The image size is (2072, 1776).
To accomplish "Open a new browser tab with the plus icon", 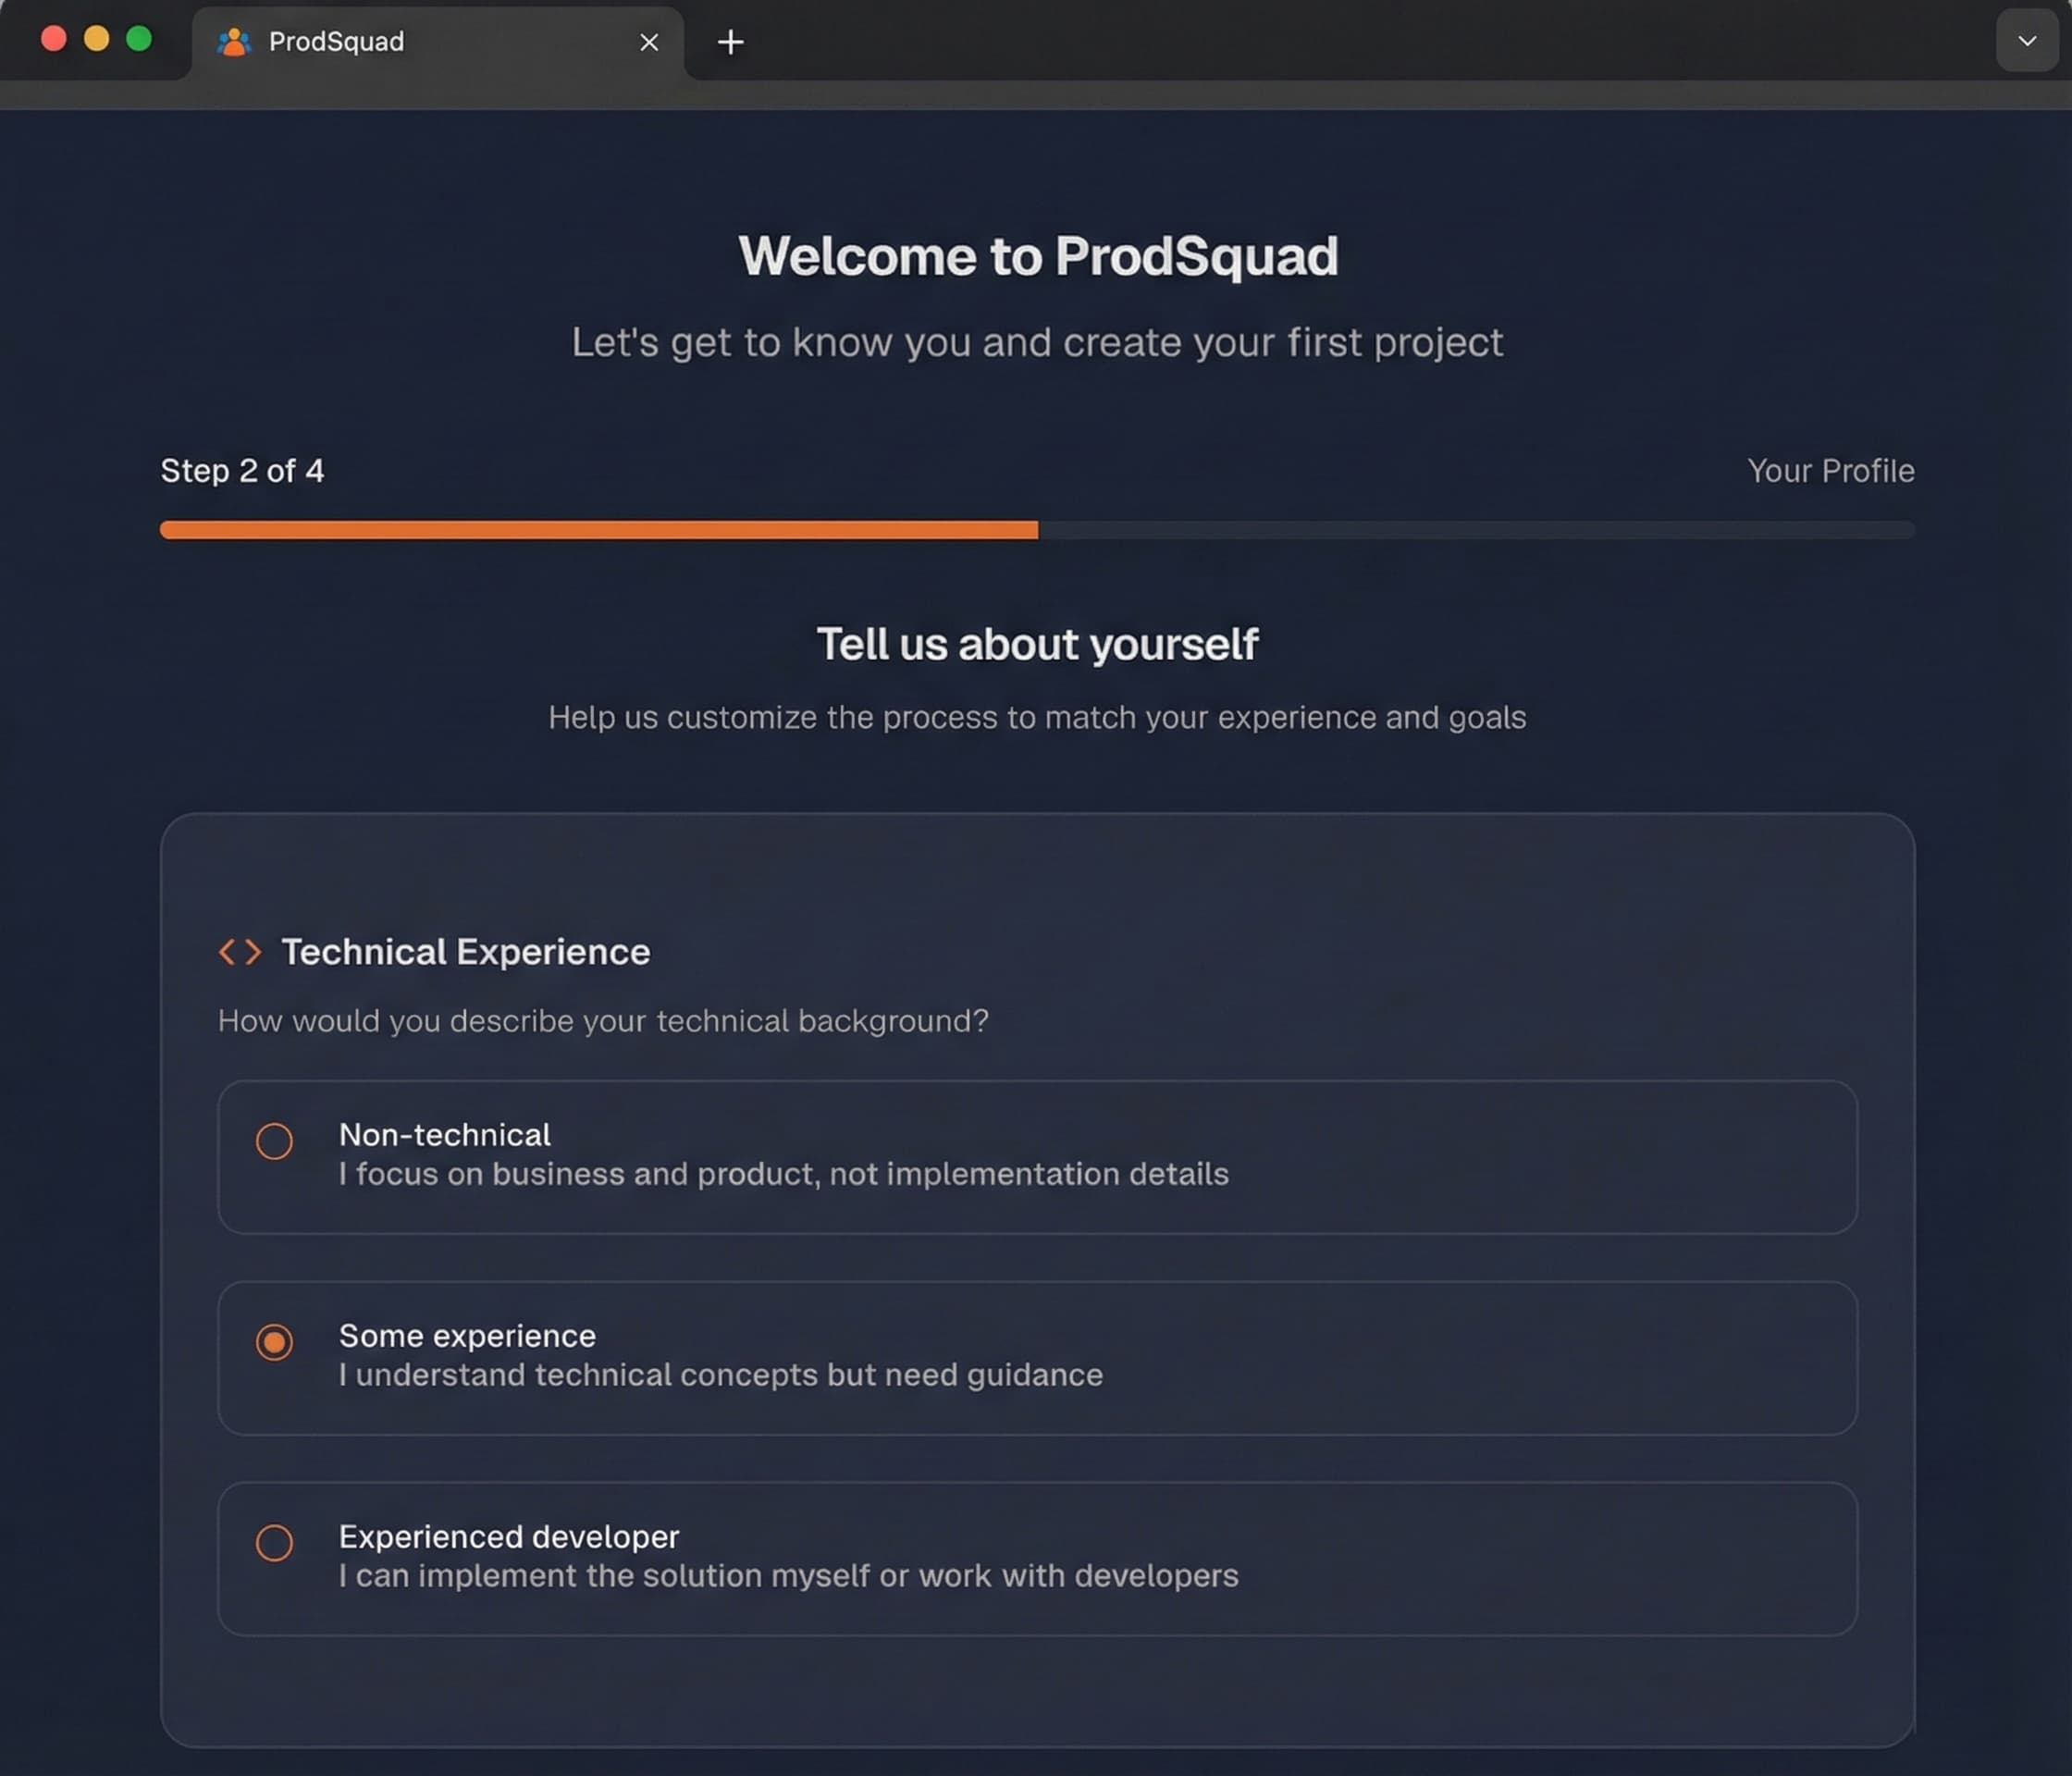I will coord(729,41).
